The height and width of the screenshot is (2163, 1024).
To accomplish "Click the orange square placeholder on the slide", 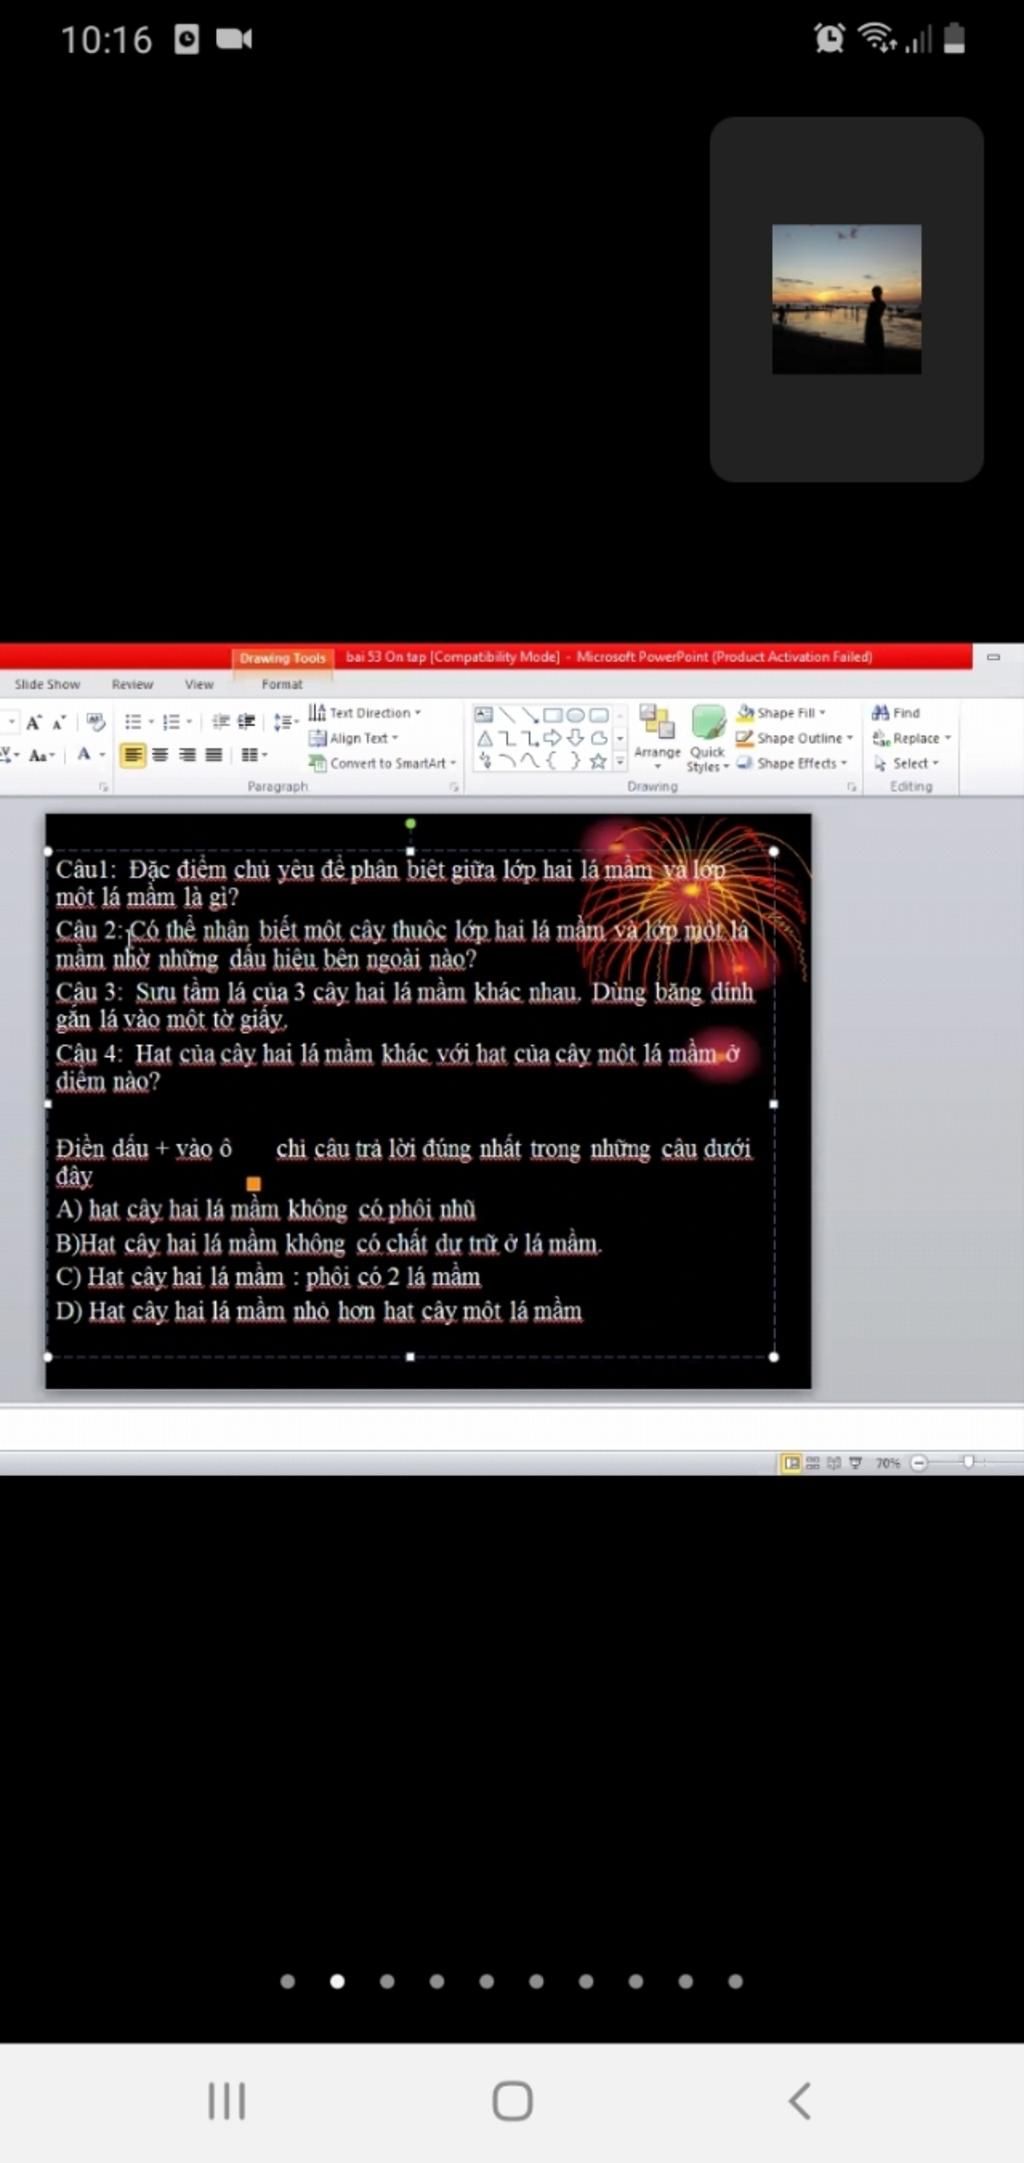I will pos(253,1184).
